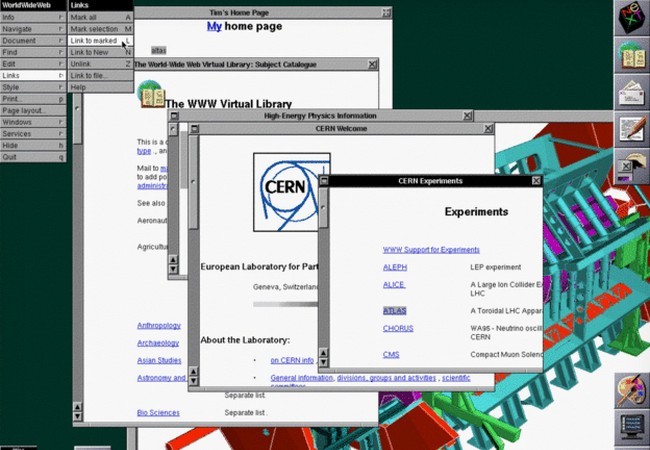Choose Link to New in the Links menu
Screen dimensions: 650x450
click(100, 52)
